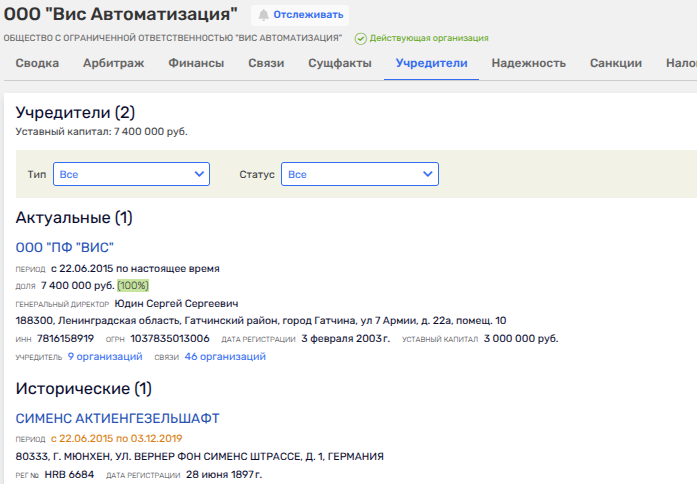Select the Учредители tab
Viewport: 697px width, 484px height.
[431, 63]
